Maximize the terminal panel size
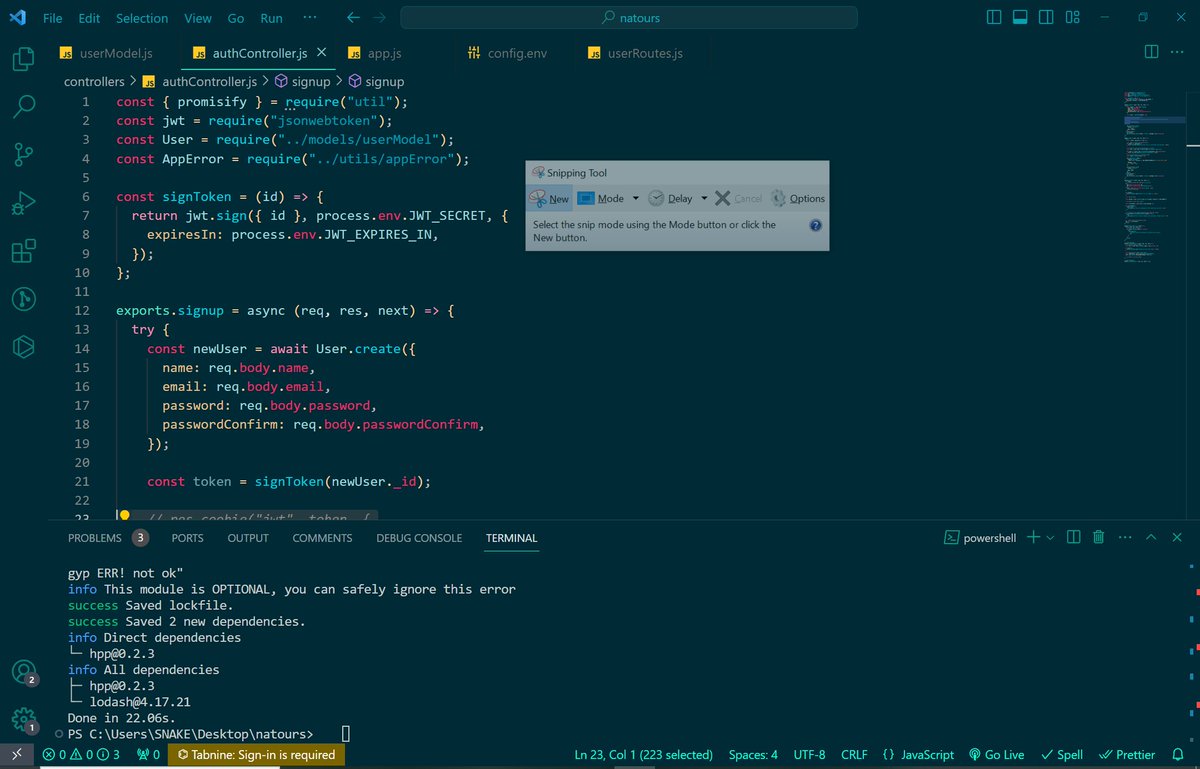1200x769 pixels. pos(1150,537)
